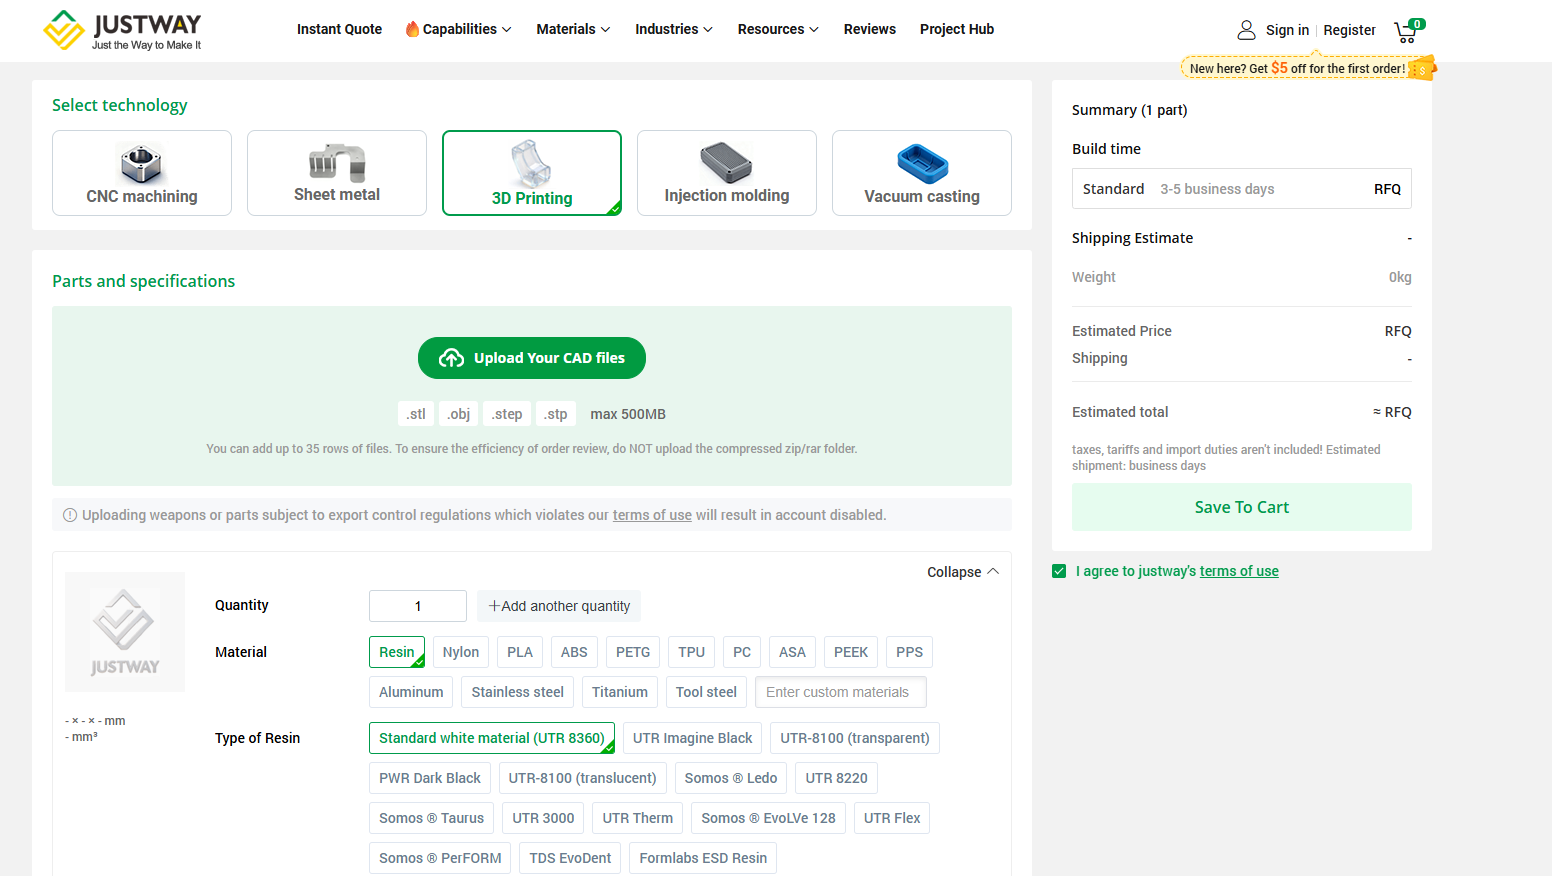
Task: Open the Reviews page
Action: coord(870,29)
